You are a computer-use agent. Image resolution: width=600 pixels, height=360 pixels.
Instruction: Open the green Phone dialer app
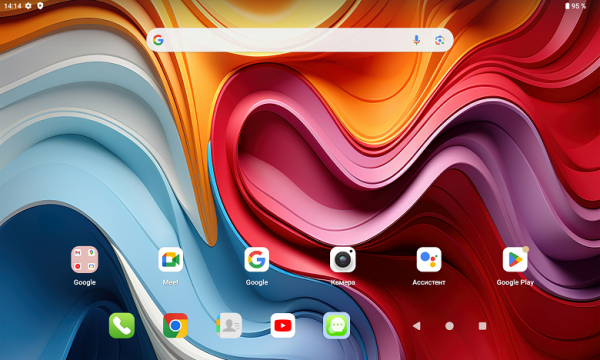click(x=122, y=326)
